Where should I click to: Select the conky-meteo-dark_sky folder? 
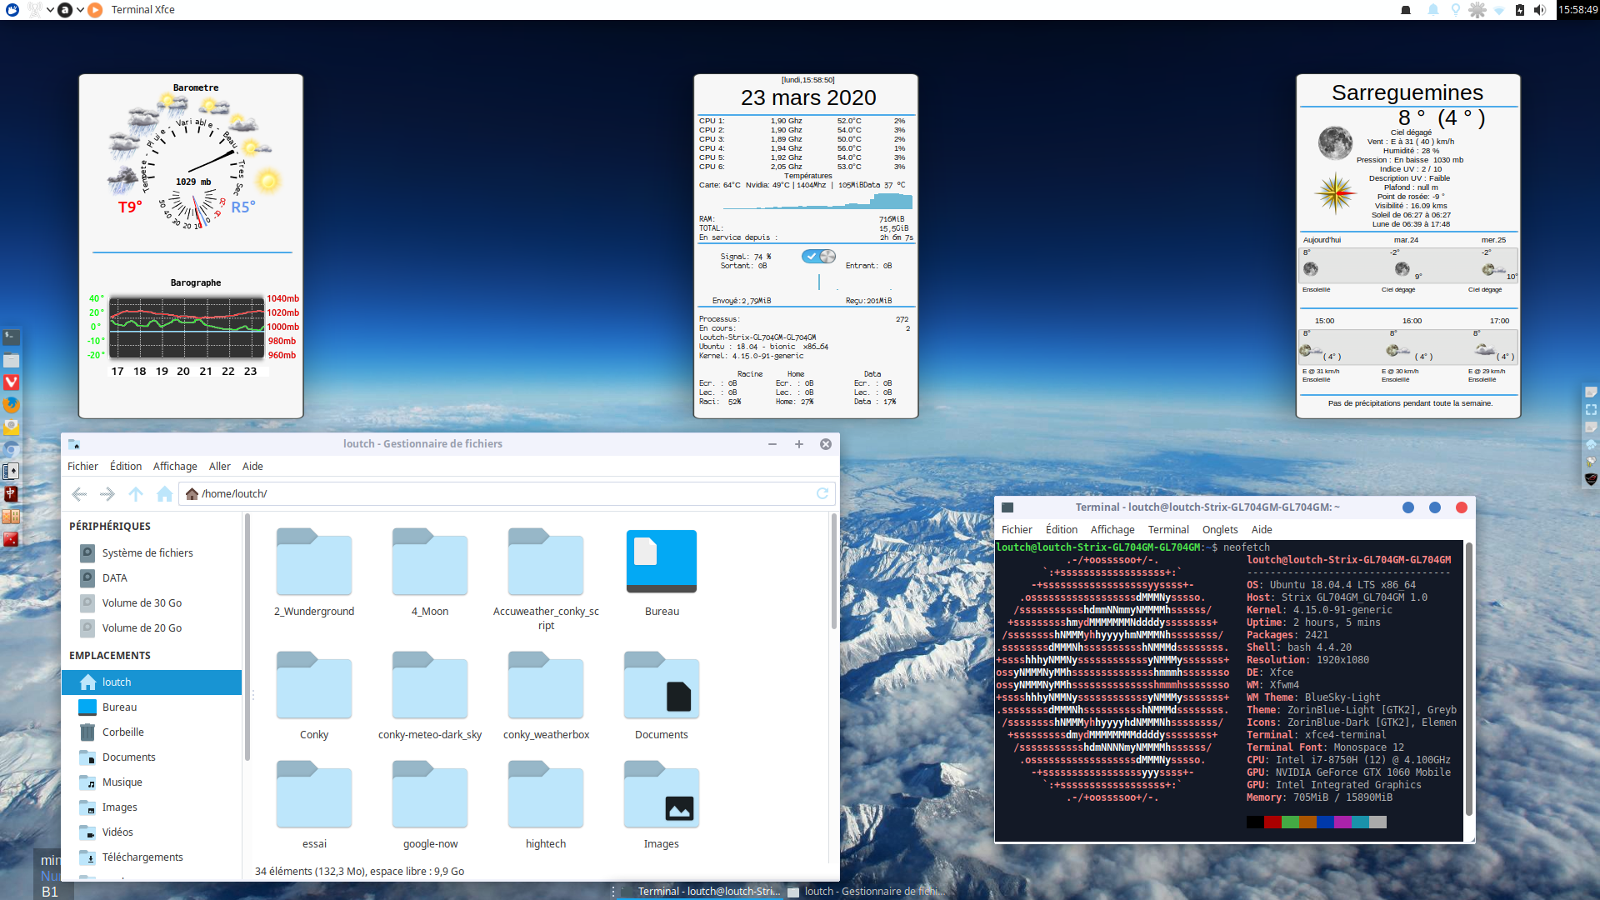[430, 695]
